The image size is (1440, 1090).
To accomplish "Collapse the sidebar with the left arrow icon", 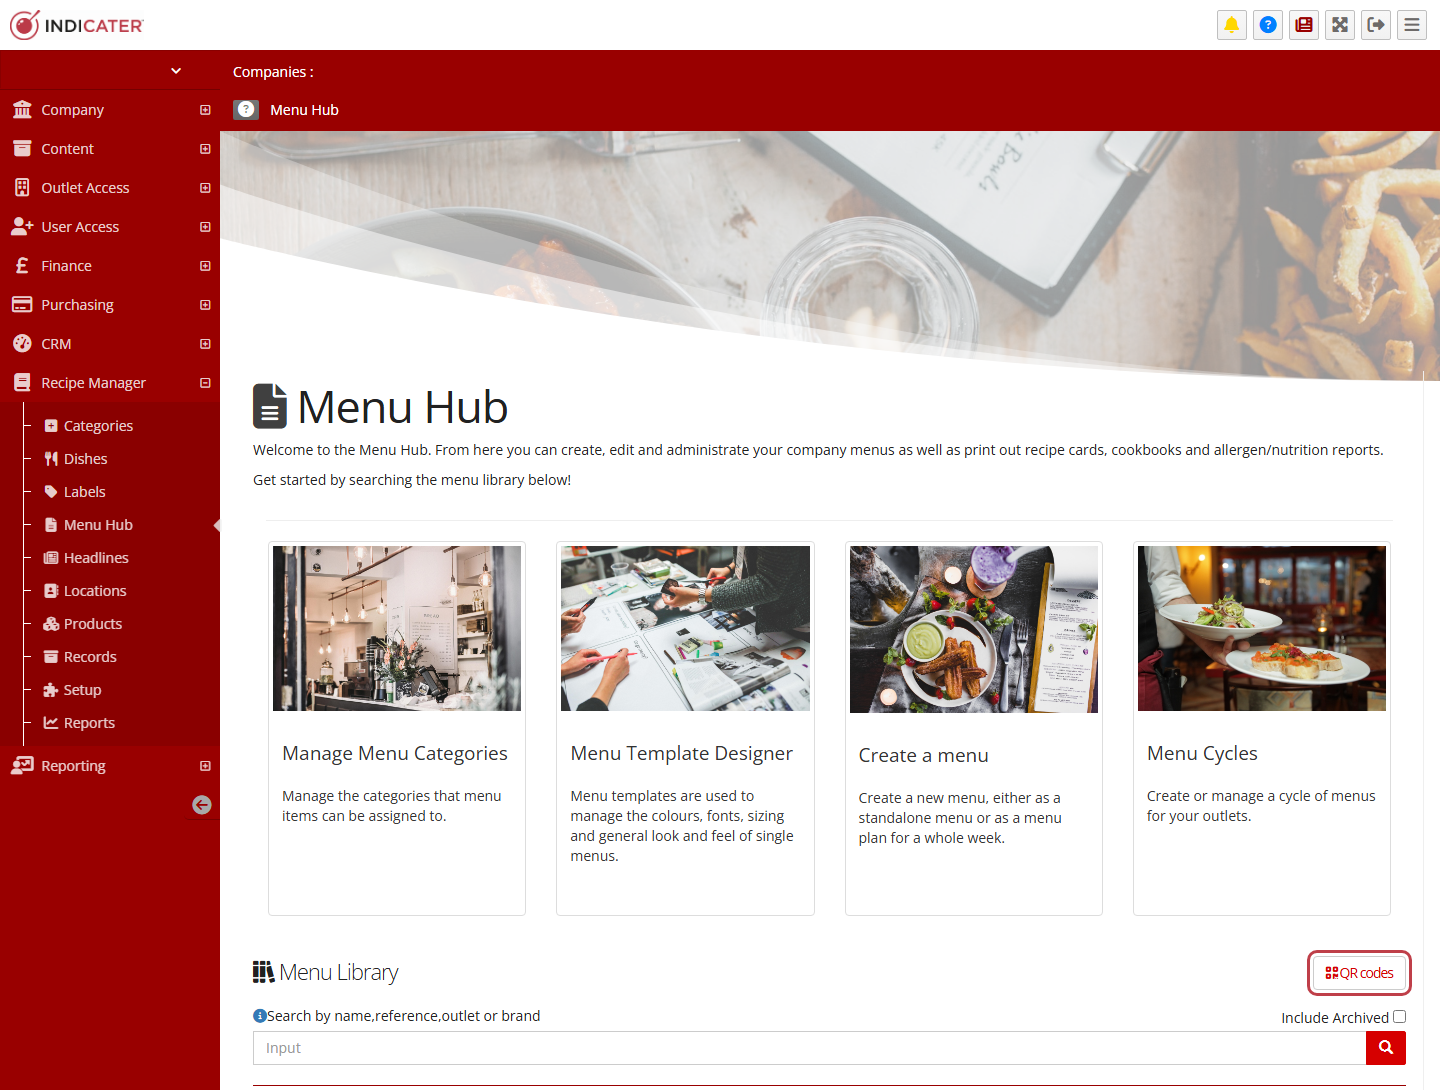I will tap(202, 805).
